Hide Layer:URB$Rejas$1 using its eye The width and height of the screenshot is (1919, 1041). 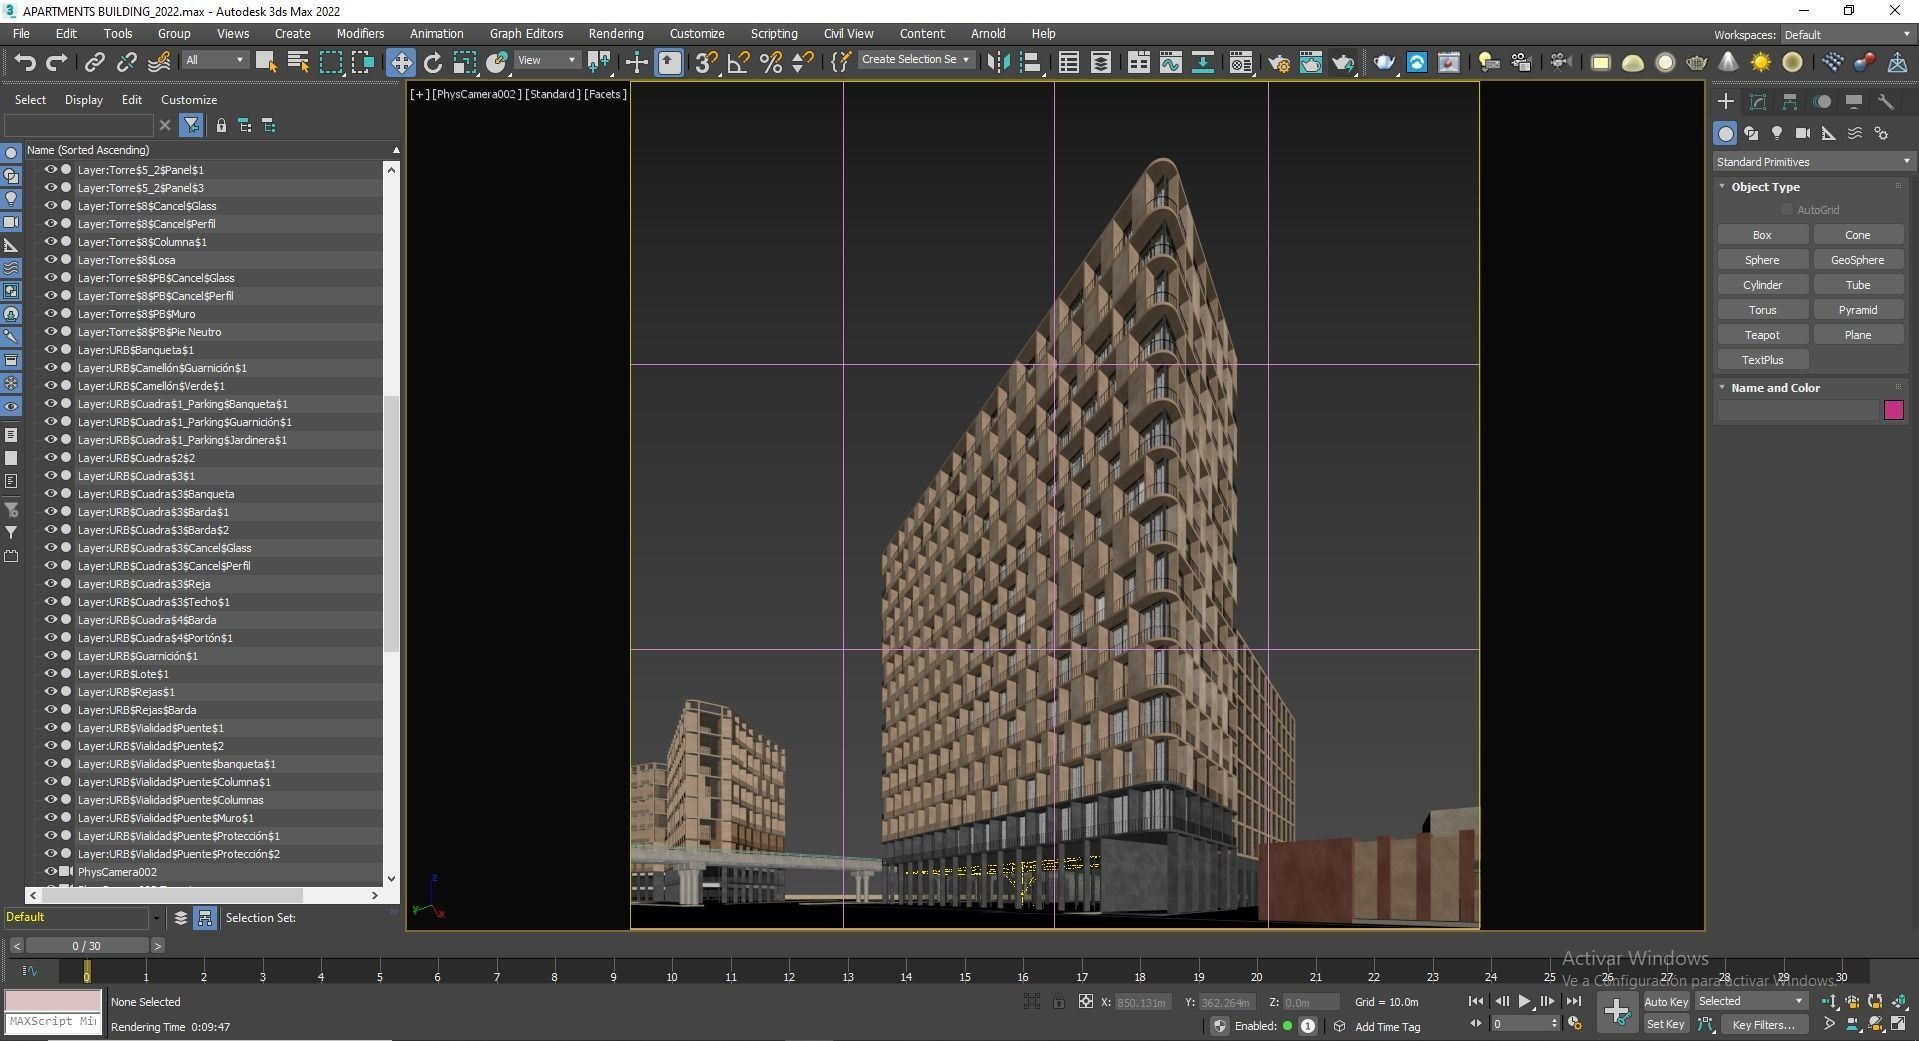(x=50, y=692)
